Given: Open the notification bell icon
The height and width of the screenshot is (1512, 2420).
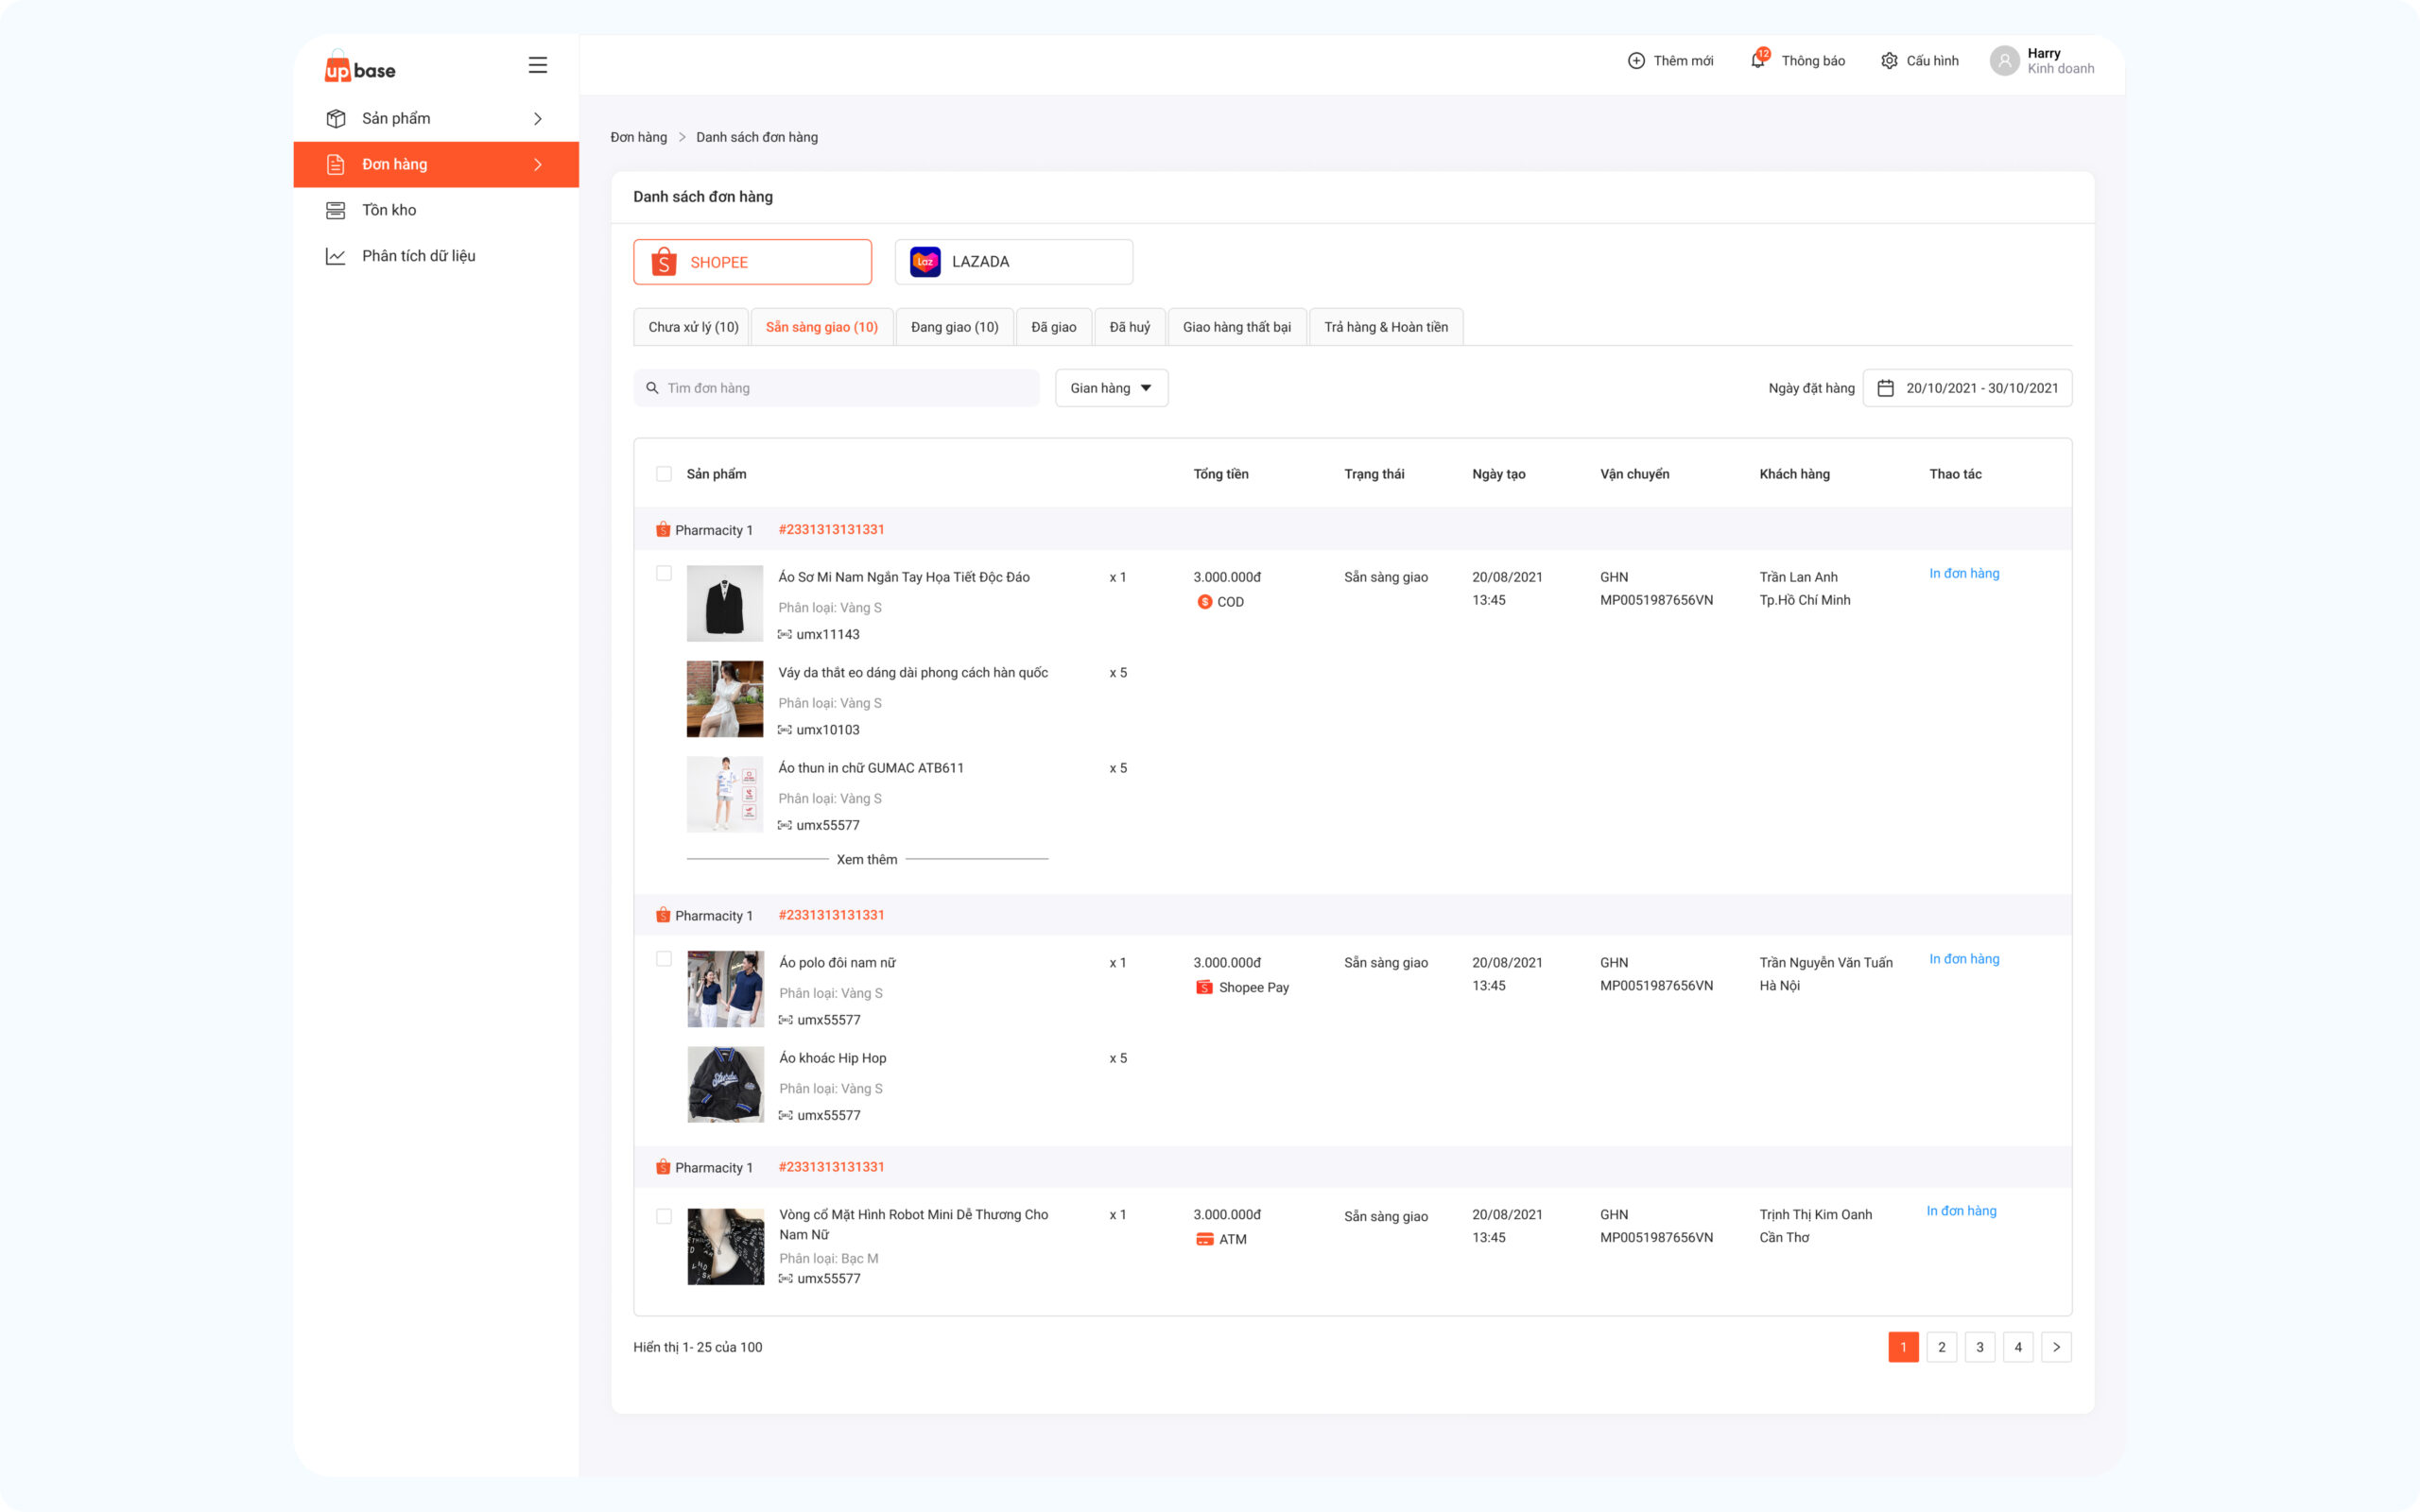Looking at the screenshot, I should pyautogui.click(x=1757, y=60).
